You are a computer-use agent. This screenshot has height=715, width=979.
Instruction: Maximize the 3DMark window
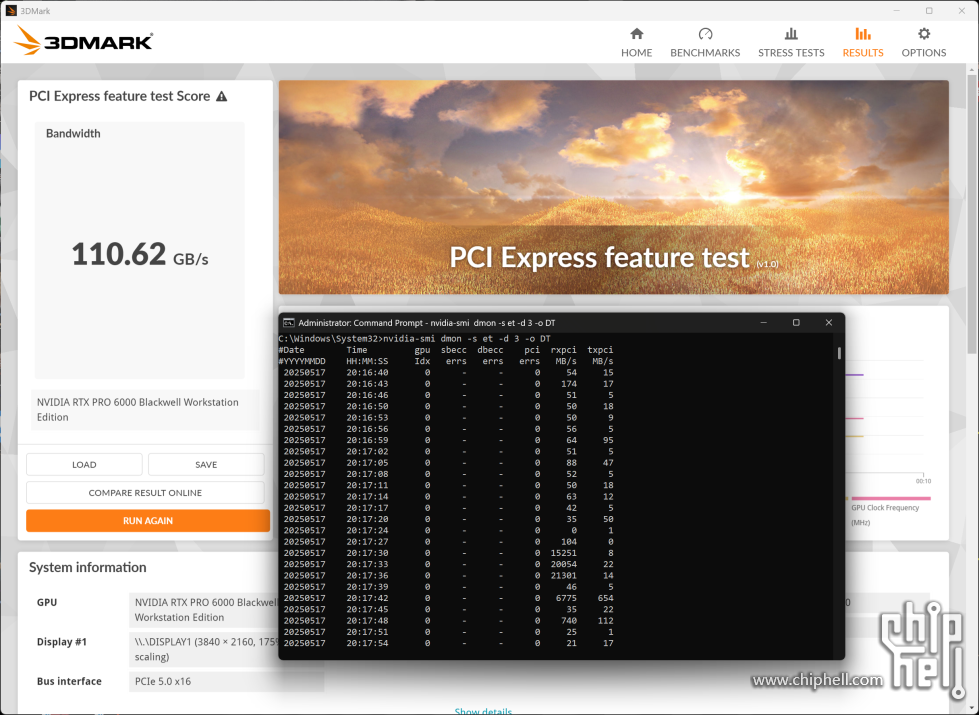coord(929,11)
